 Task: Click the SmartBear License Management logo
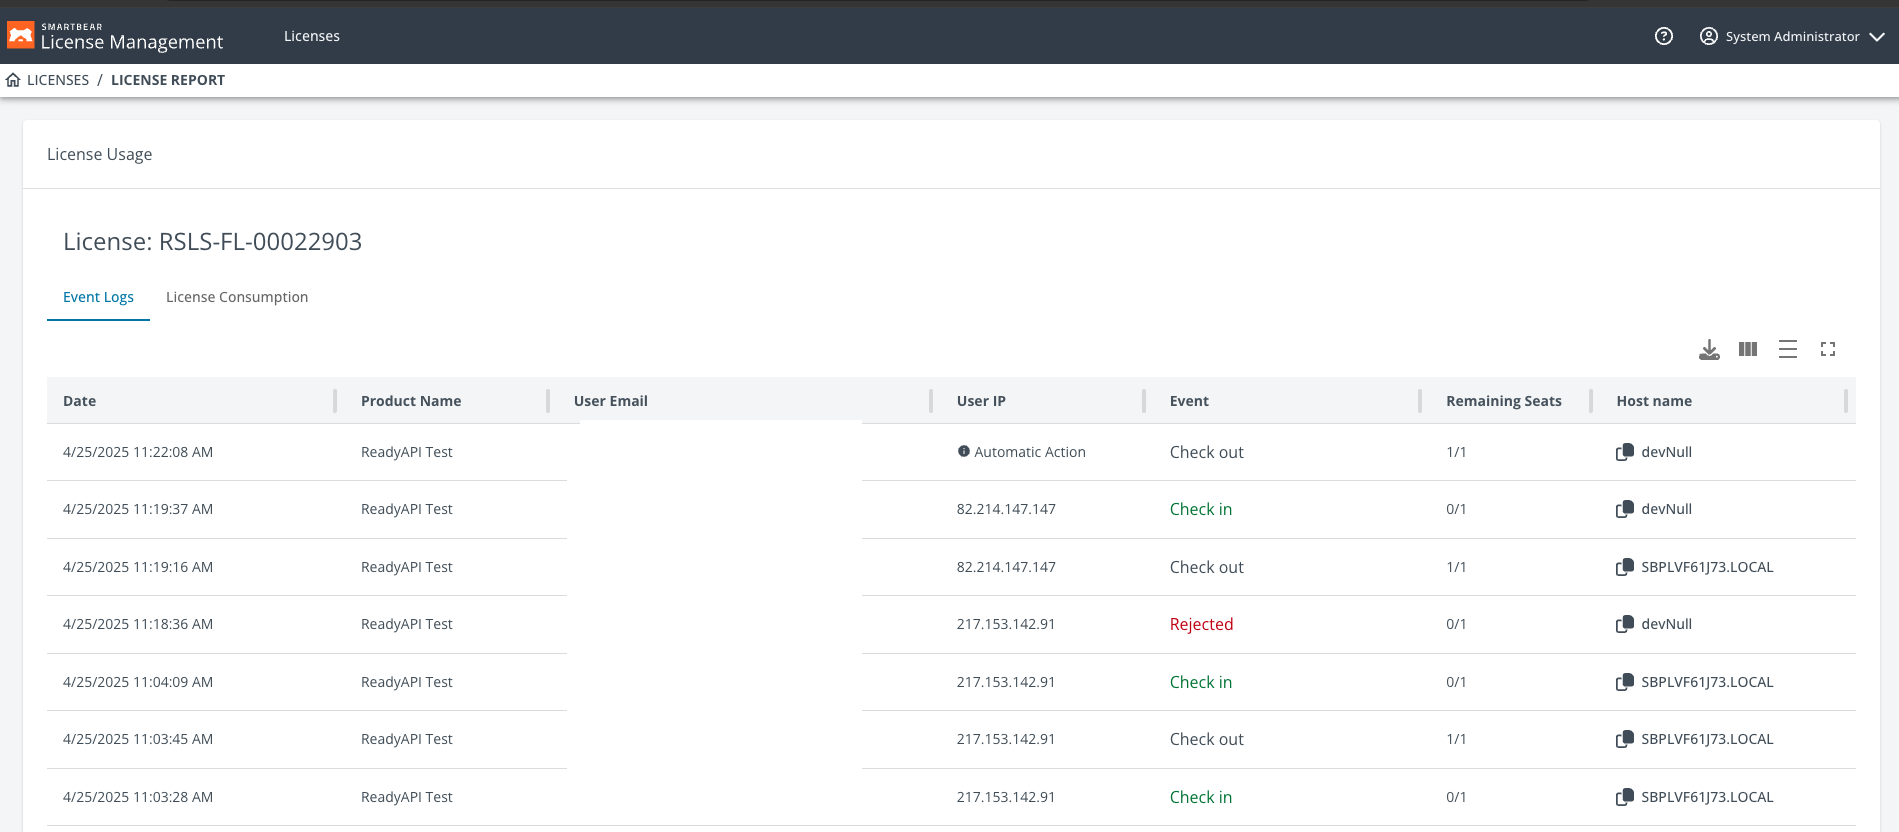point(116,36)
